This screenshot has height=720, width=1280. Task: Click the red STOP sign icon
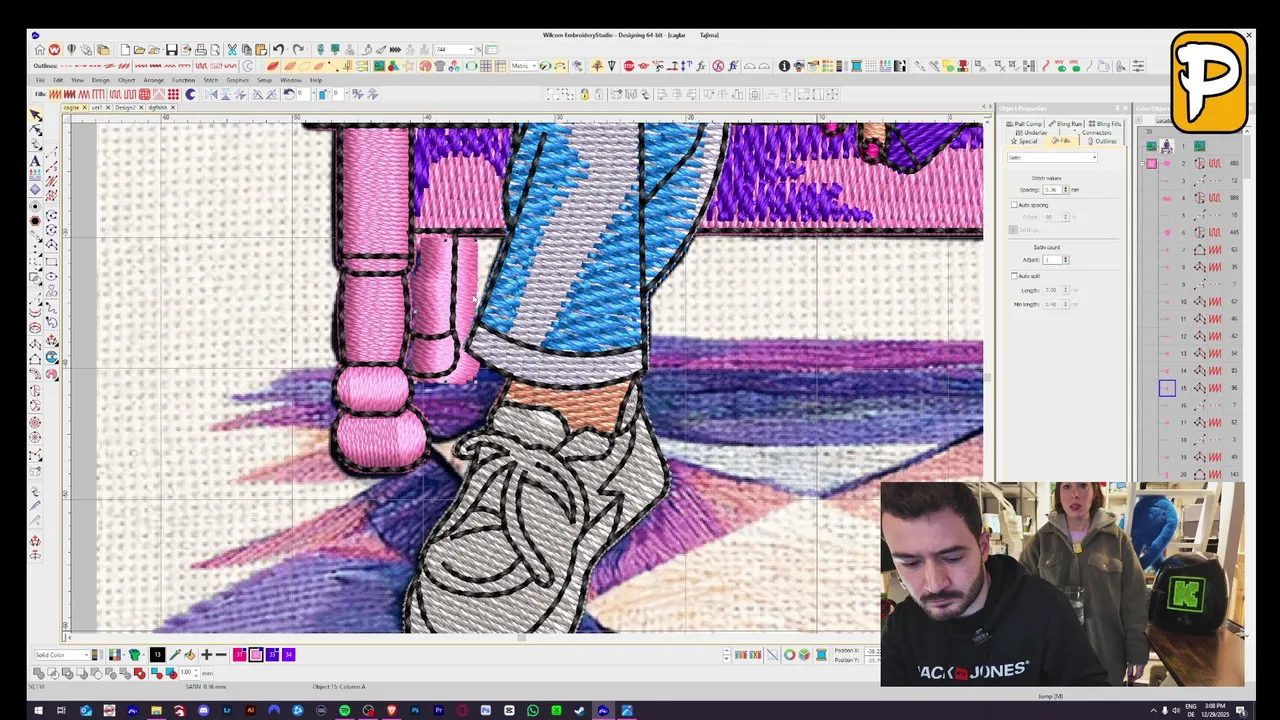[629, 66]
